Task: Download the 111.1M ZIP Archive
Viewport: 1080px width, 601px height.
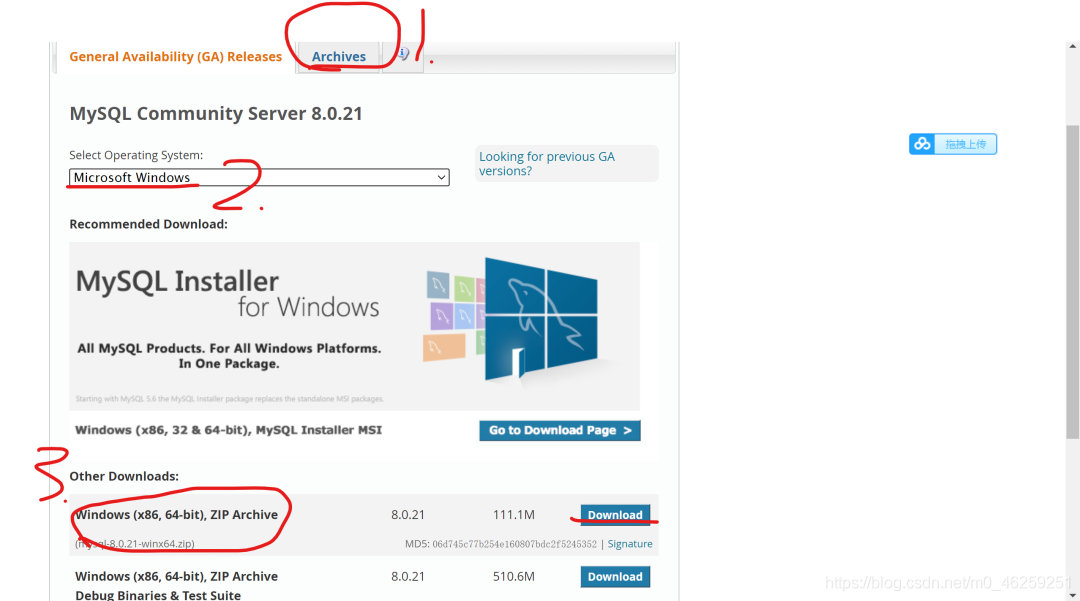Action: coord(615,515)
